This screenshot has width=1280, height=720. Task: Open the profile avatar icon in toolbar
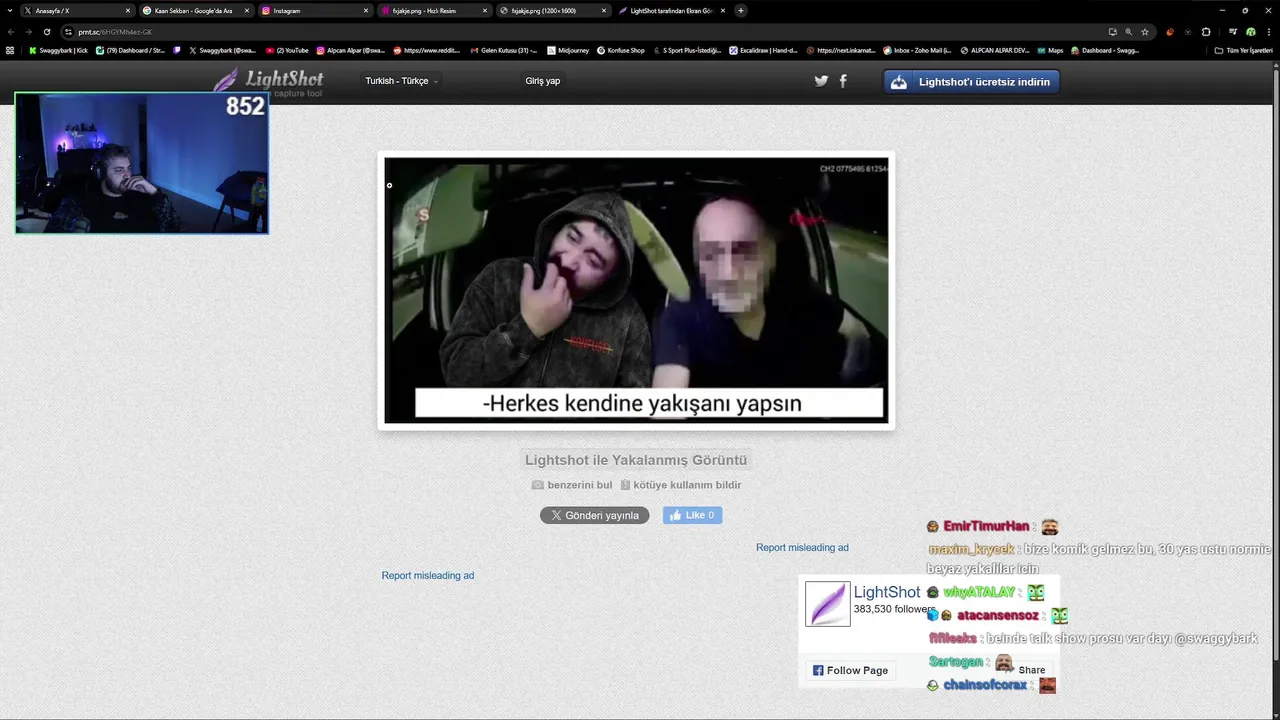point(1251,32)
